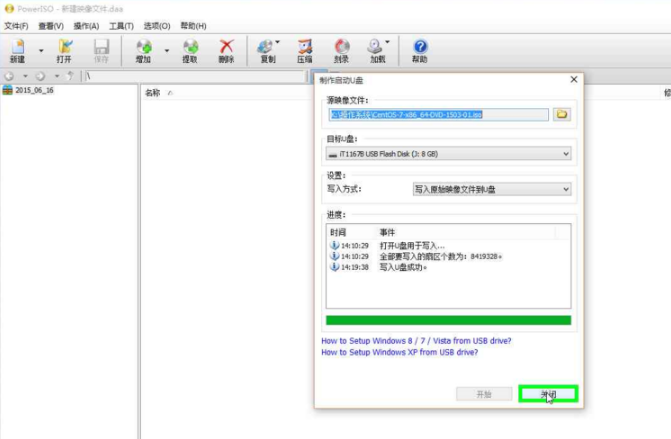Open the New (新建) button dropdown arrow
Screen dimensions: 671x439
pos(41,49)
